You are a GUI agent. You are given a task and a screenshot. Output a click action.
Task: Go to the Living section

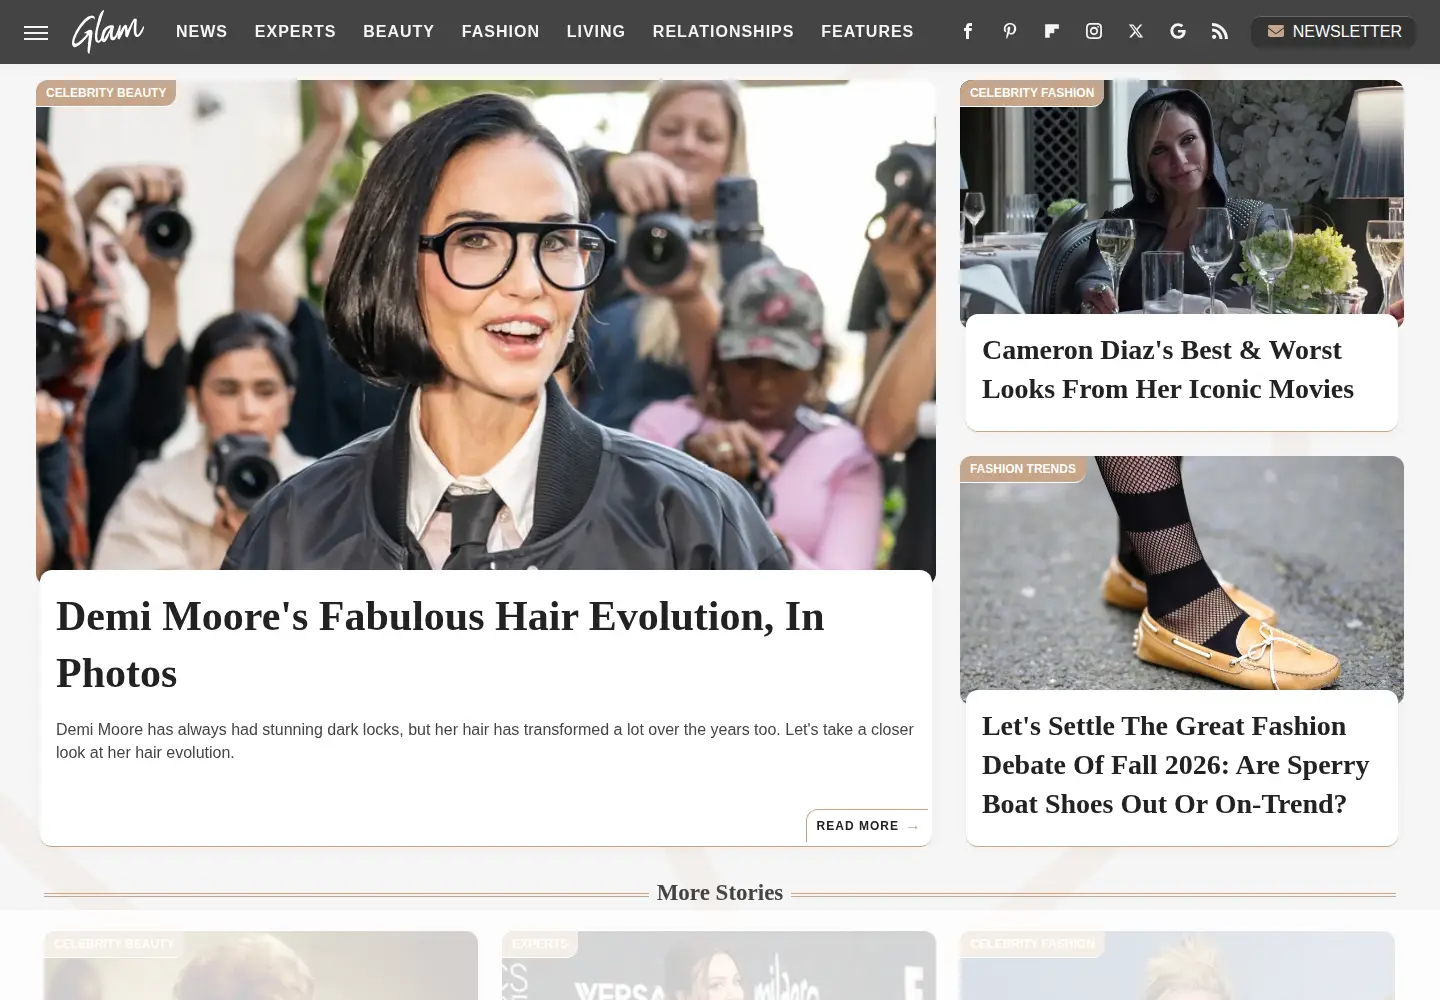click(596, 32)
